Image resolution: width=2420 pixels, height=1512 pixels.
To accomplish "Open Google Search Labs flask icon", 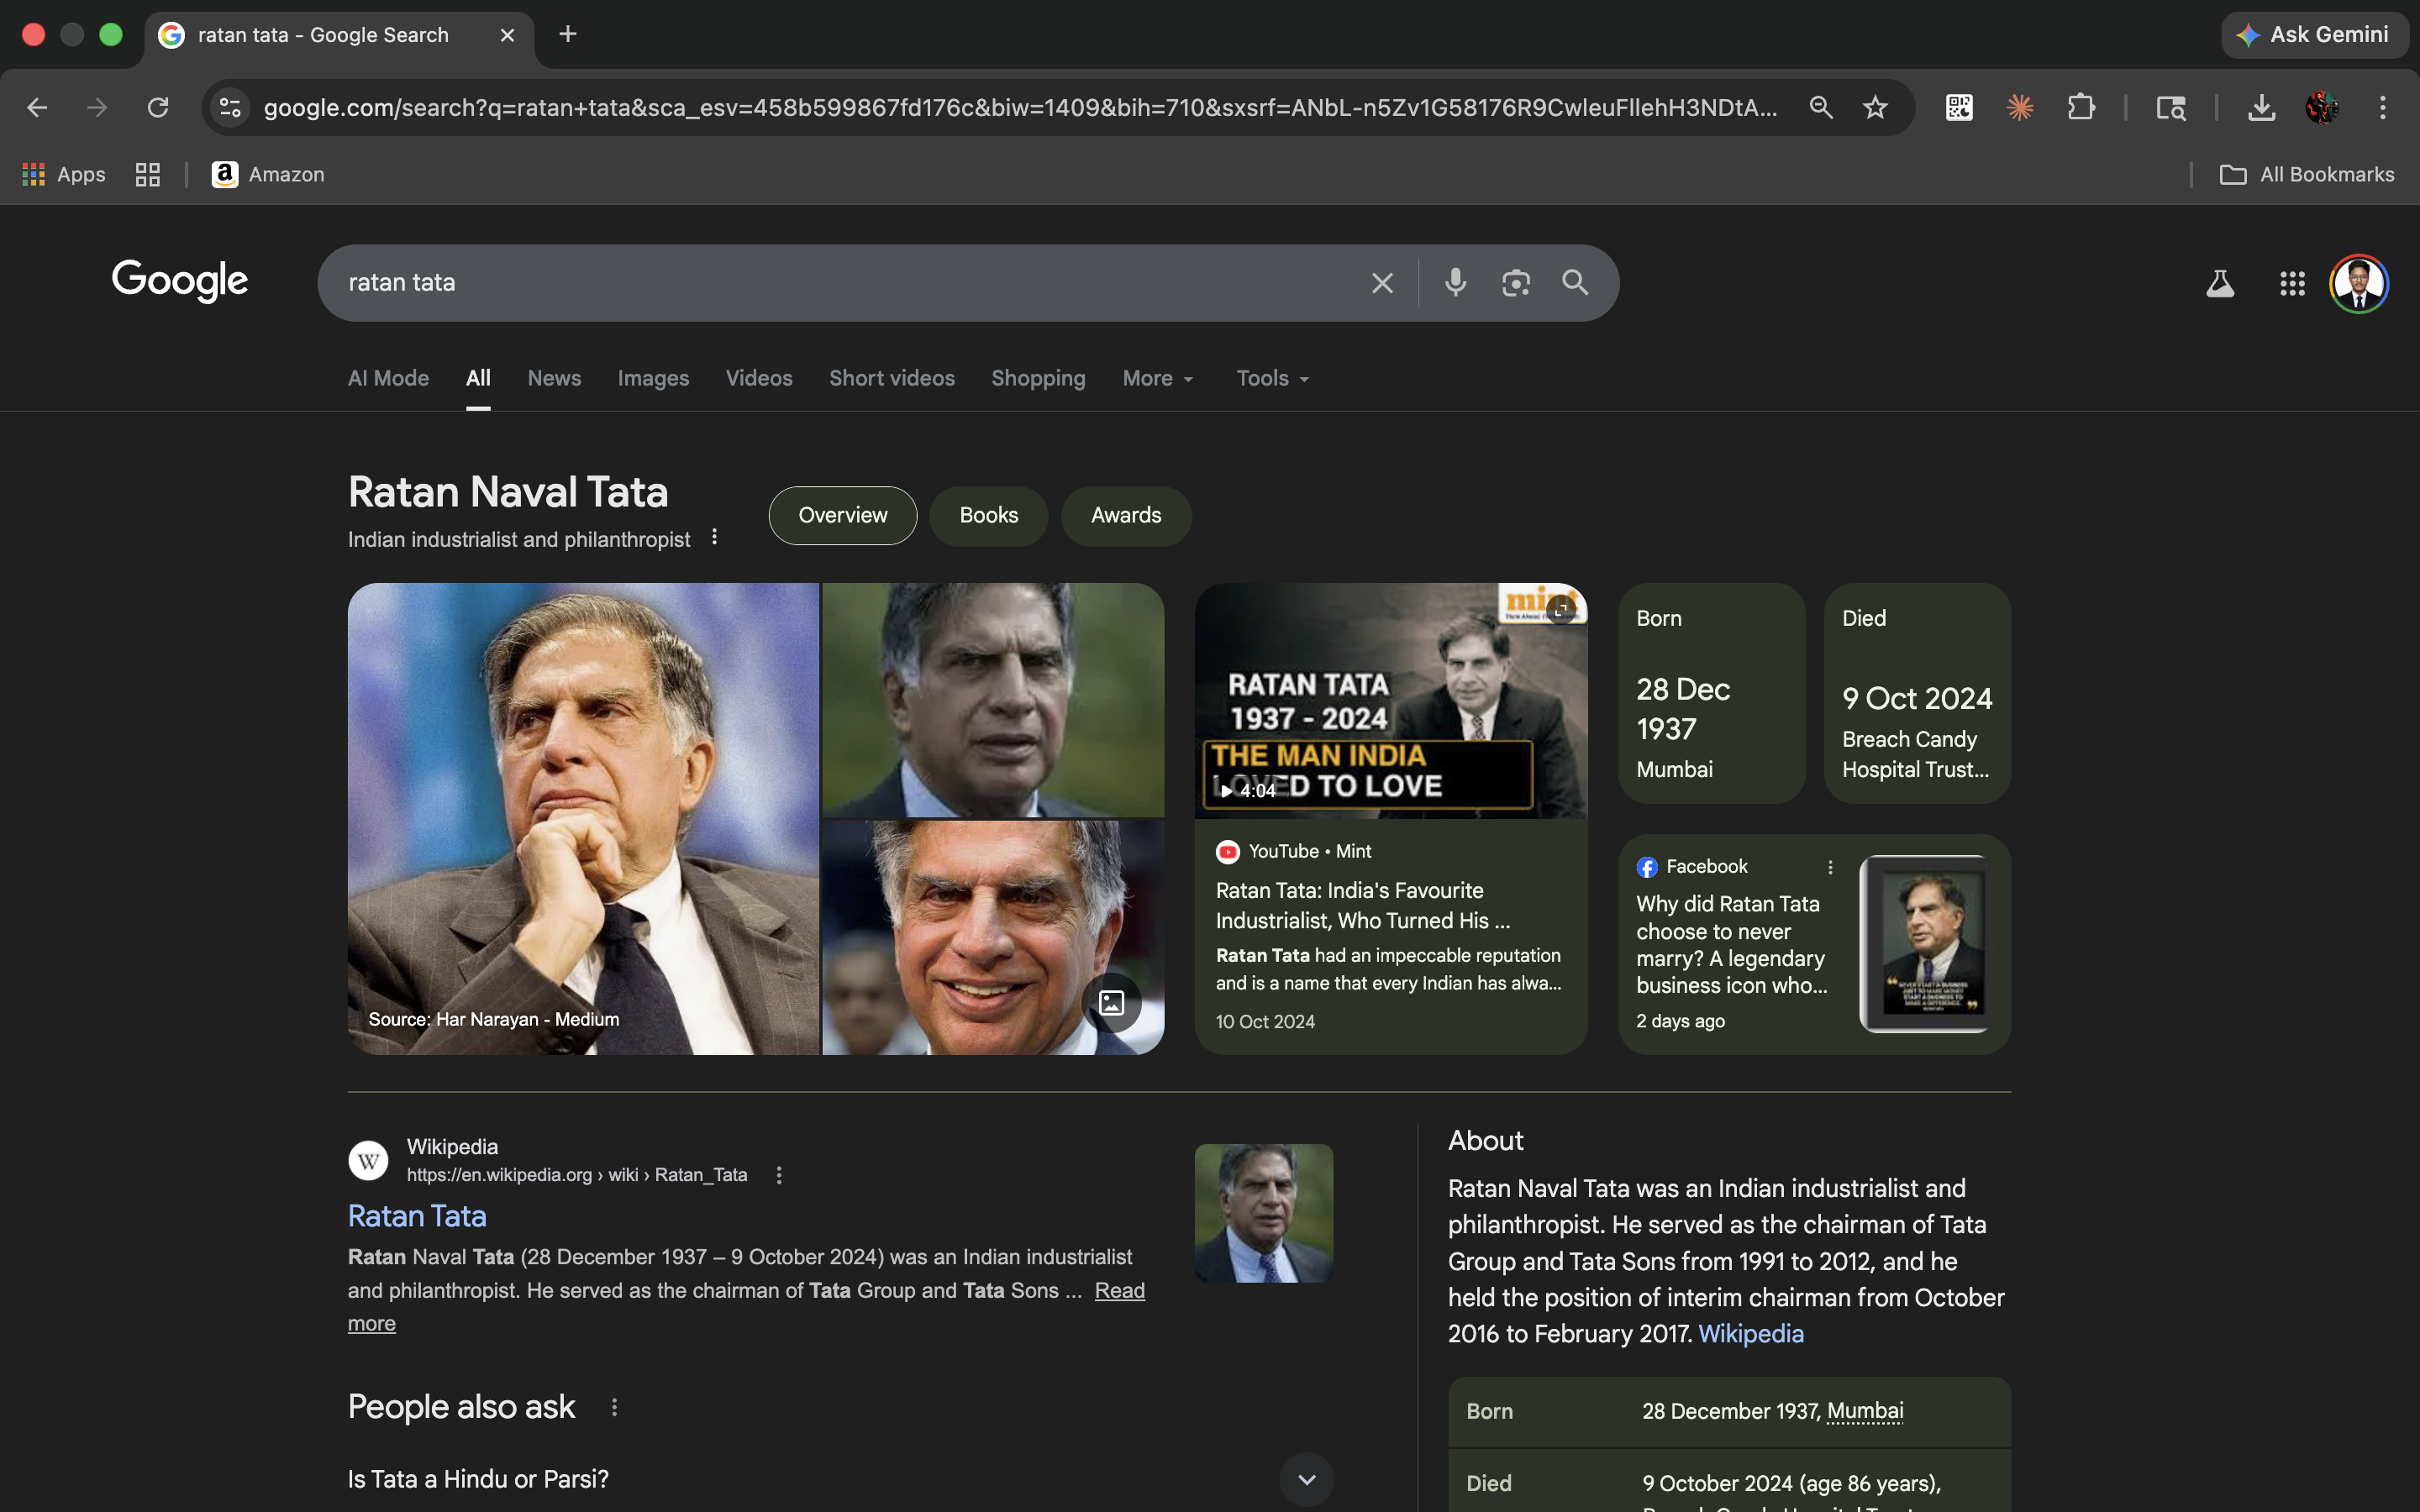I will (2221, 283).
